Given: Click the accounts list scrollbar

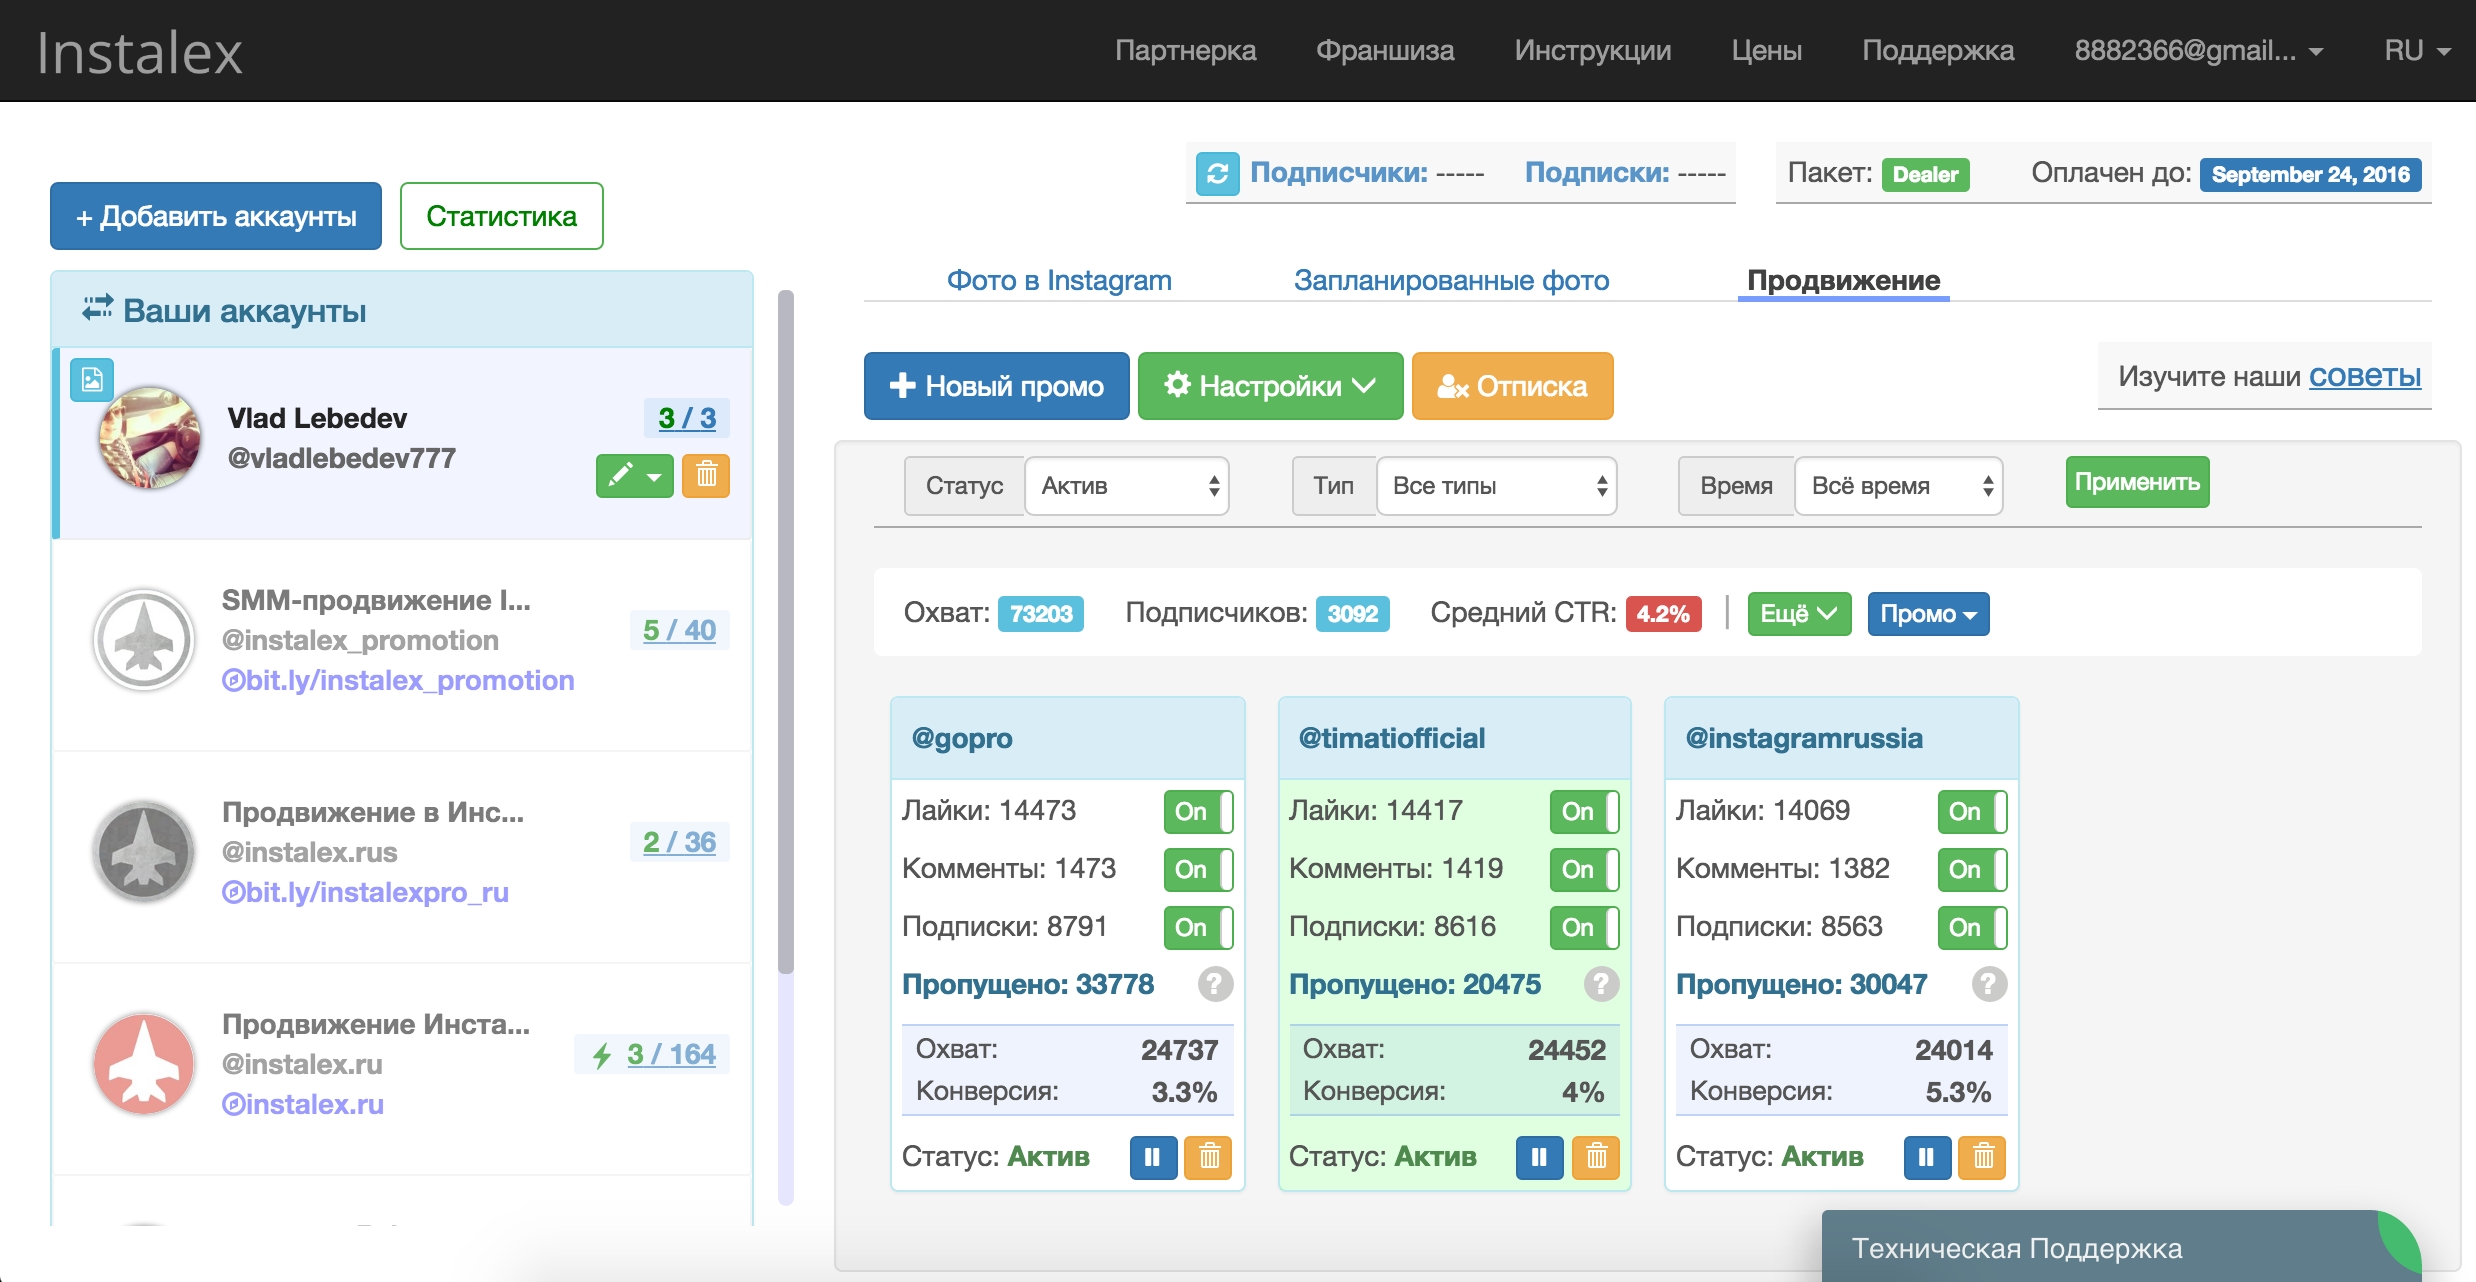Looking at the screenshot, I should point(786,632).
